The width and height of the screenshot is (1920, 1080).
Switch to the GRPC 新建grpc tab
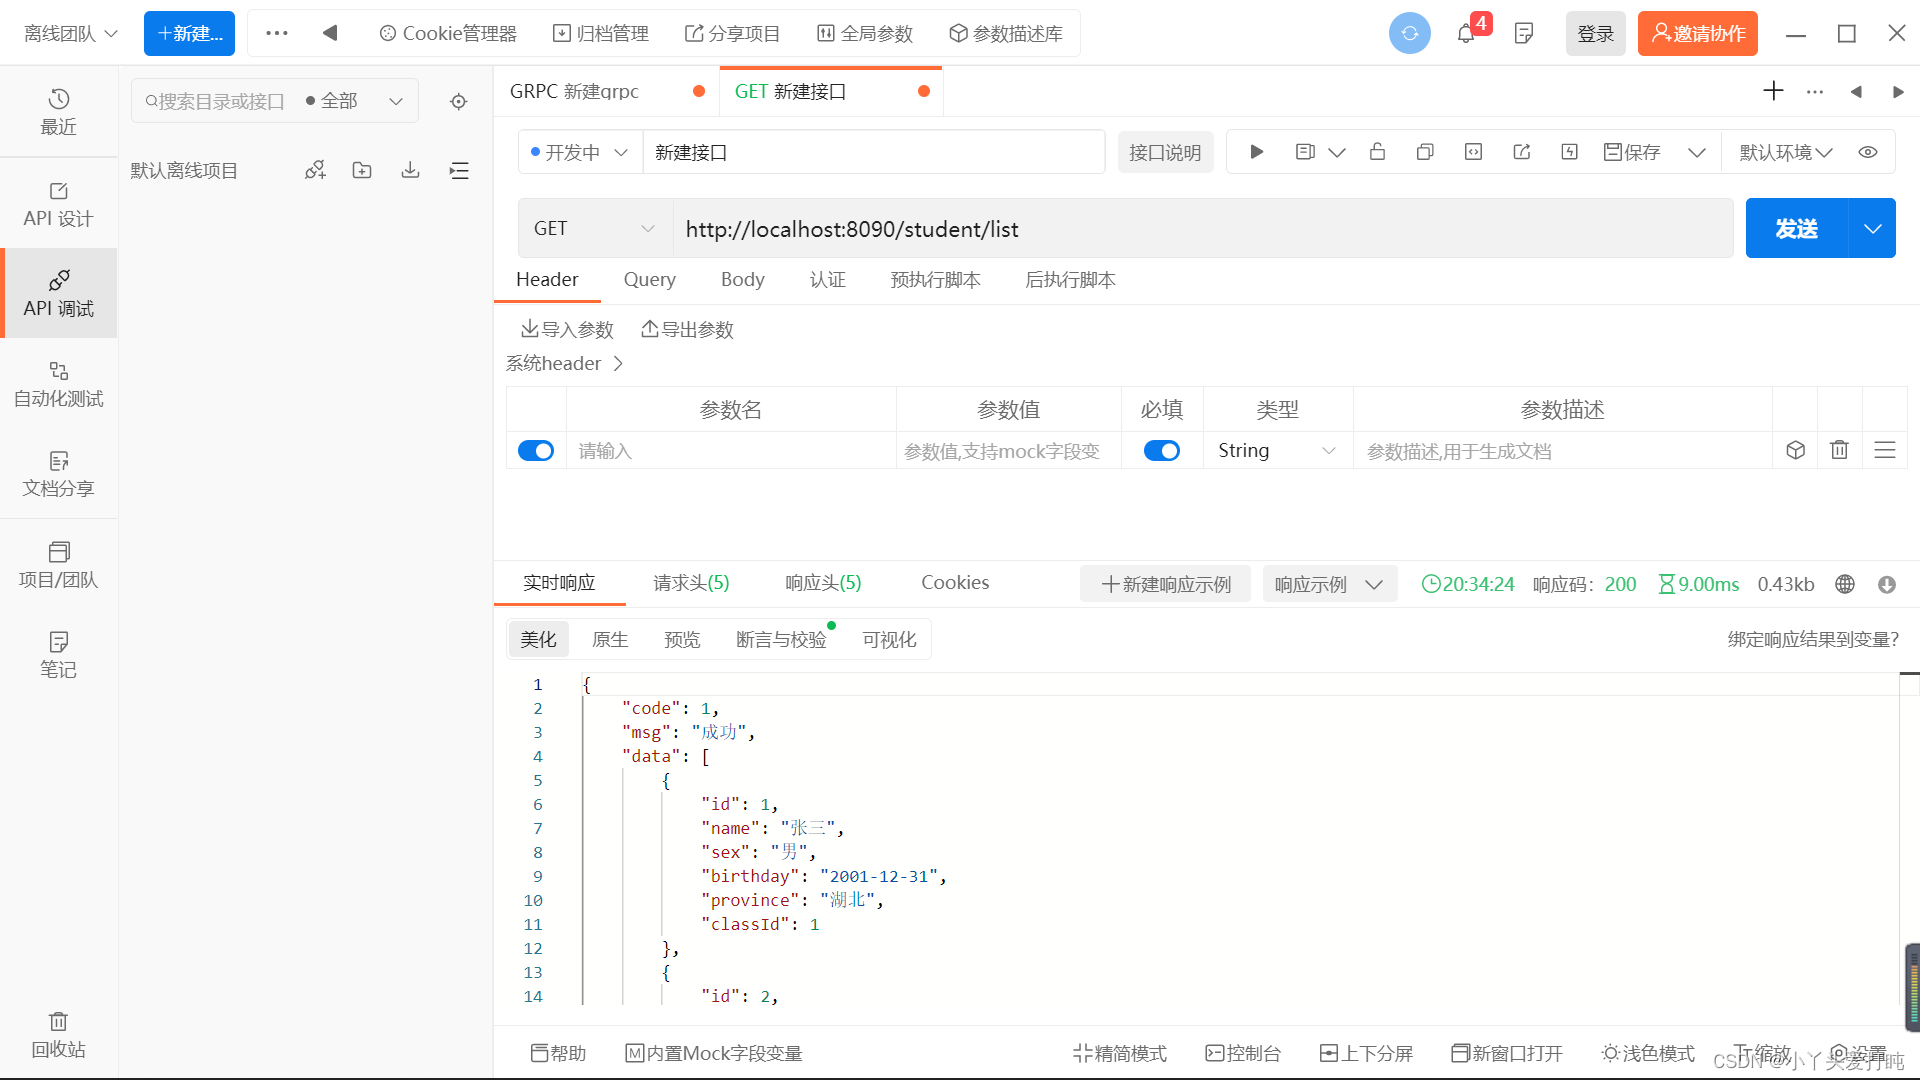(x=607, y=91)
